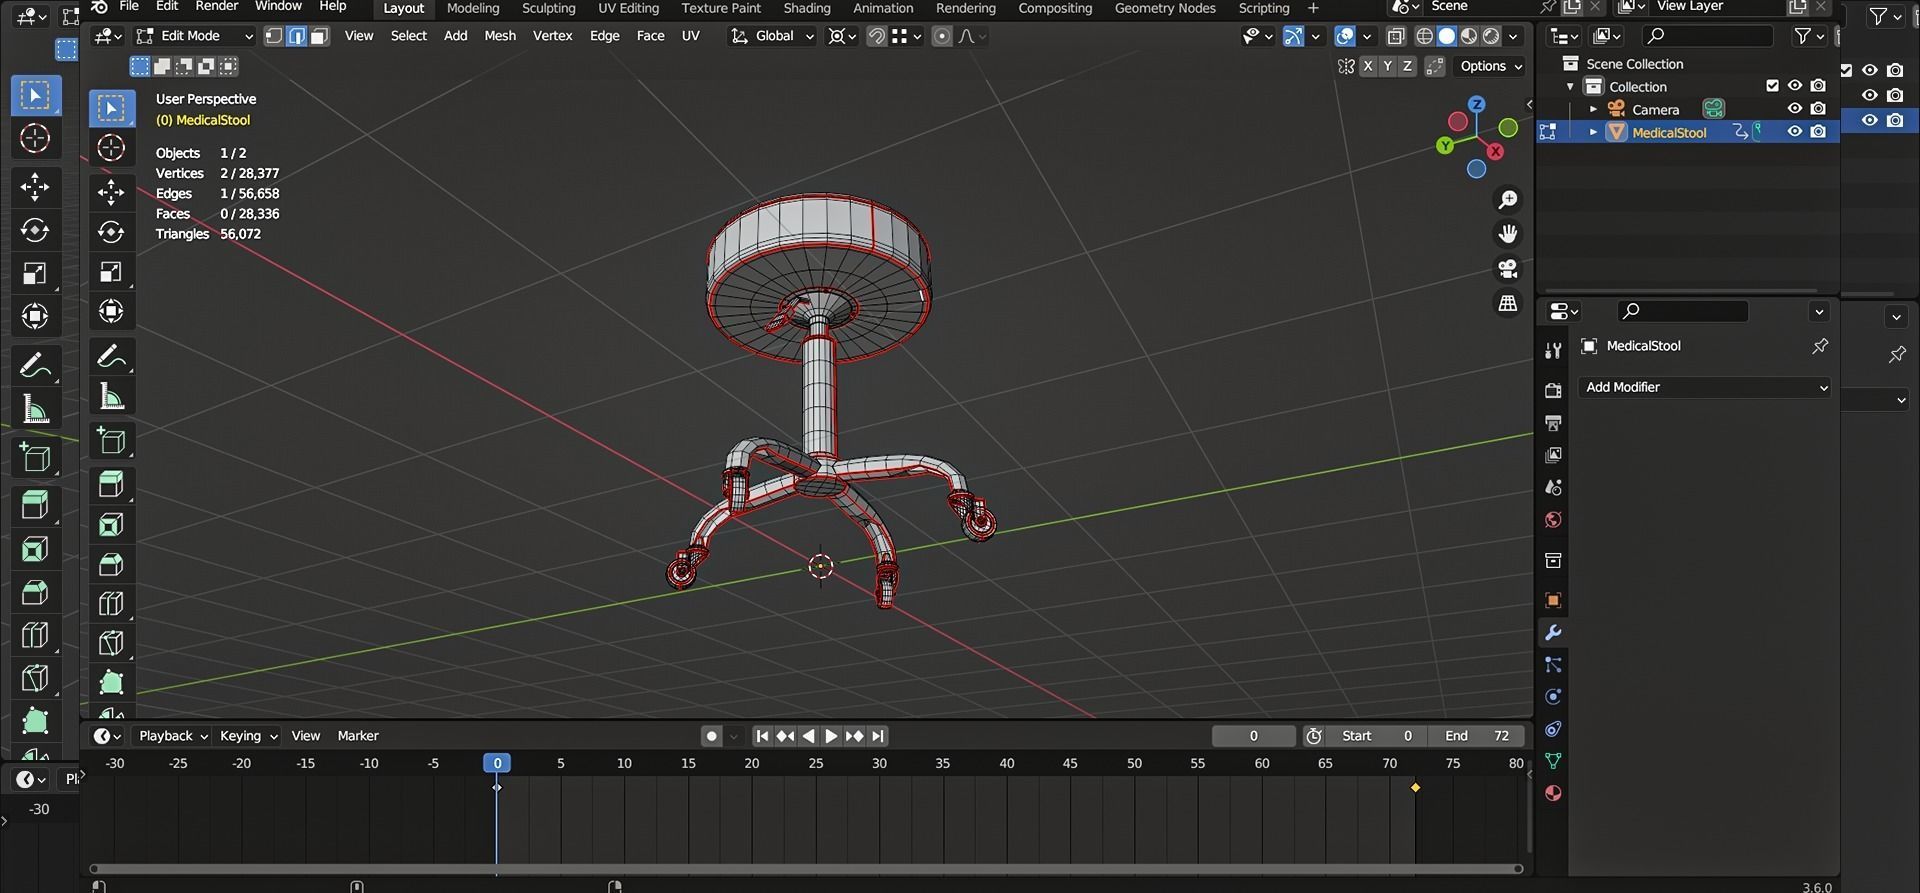Open the viewport shading options dropdown arrow
The height and width of the screenshot is (893, 1920).
1514,36
